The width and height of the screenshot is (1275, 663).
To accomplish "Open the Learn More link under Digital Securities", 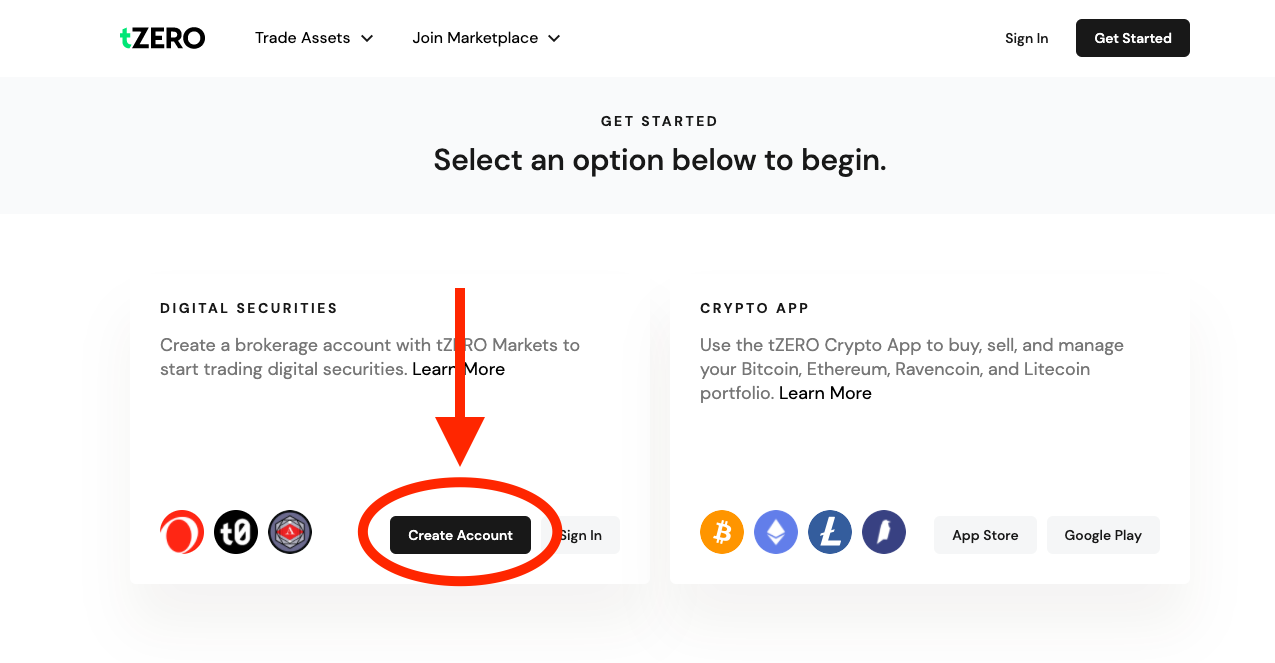I will [458, 369].
